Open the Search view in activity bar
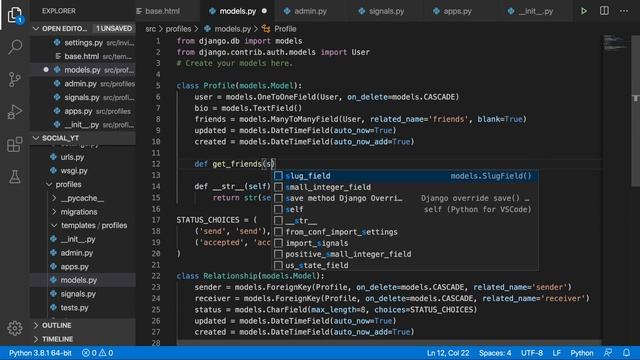640x360 pixels. 15,47
